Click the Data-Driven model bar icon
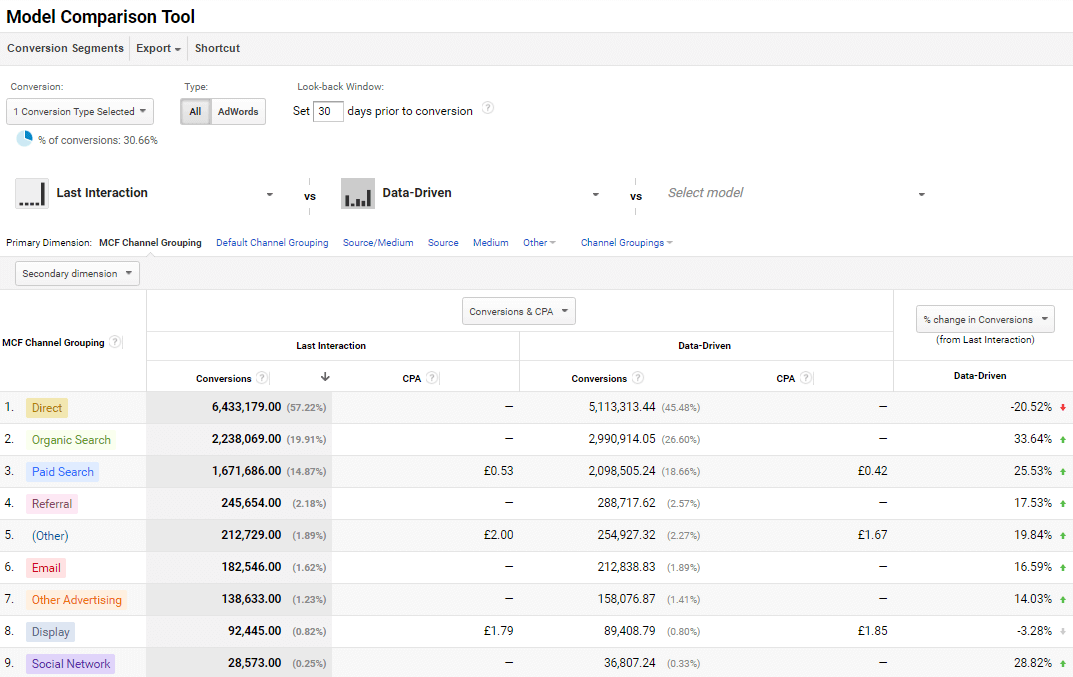Screen dimensions: 1073x677 click(358, 193)
